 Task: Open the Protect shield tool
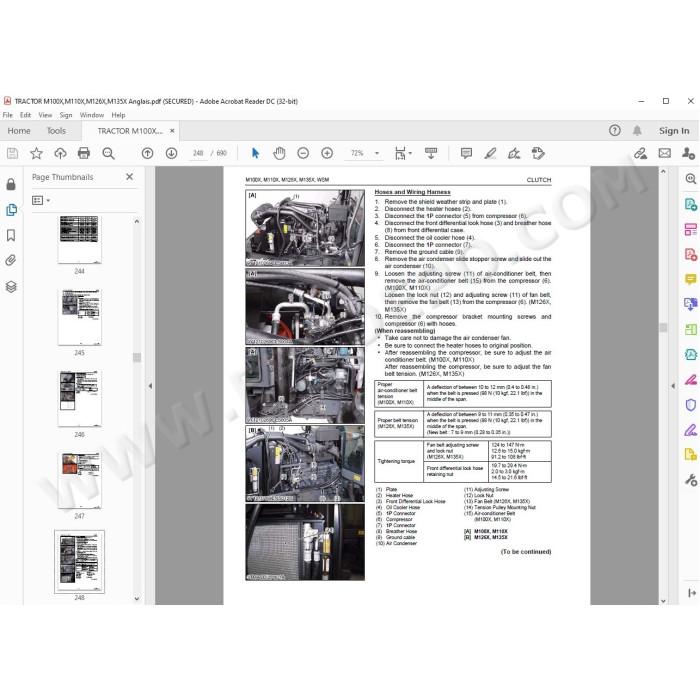point(691,405)
